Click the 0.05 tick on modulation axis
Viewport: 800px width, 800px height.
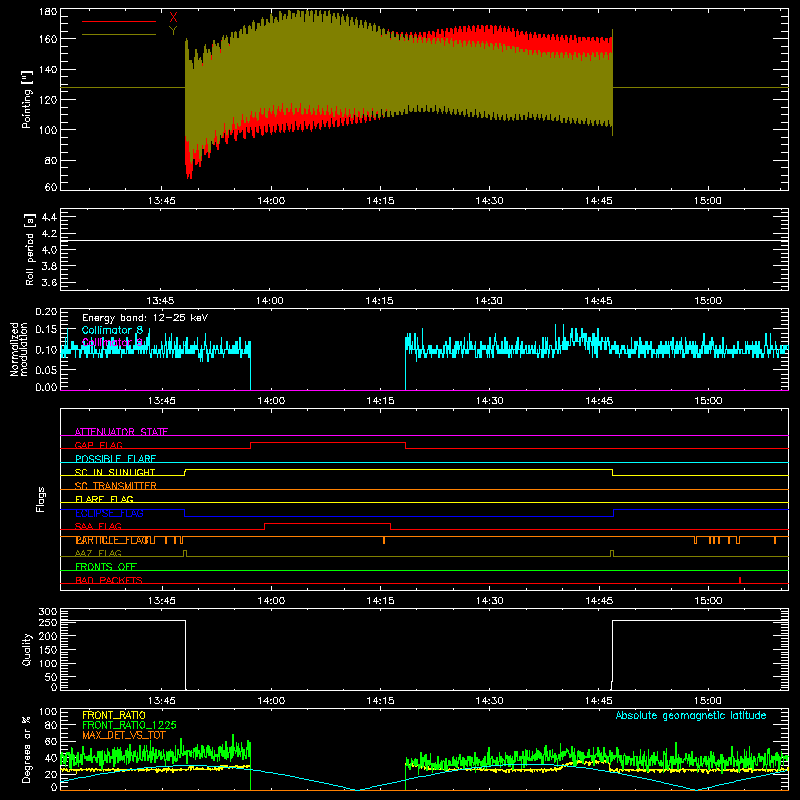[46, 369]
